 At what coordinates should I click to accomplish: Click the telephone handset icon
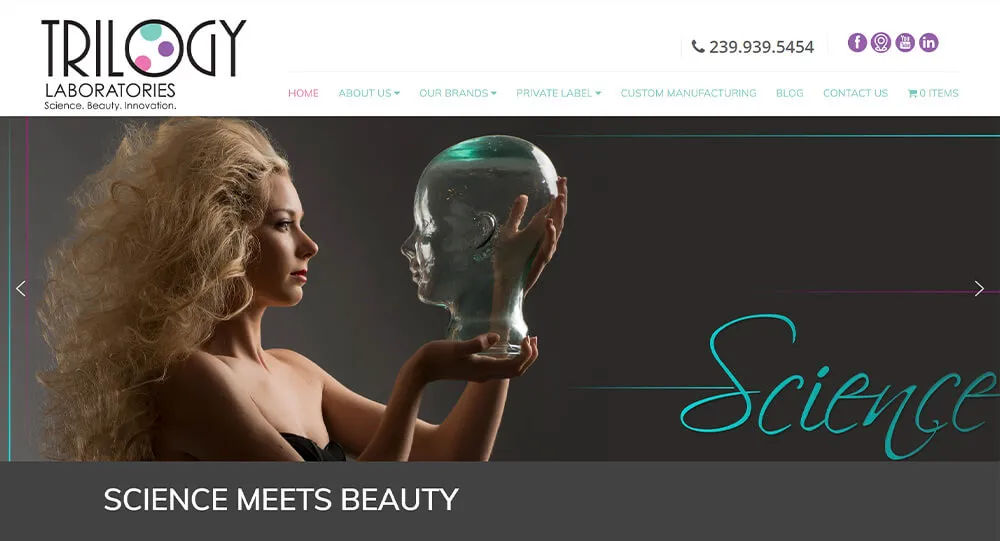pyautogui.click(x=698, y=47)
